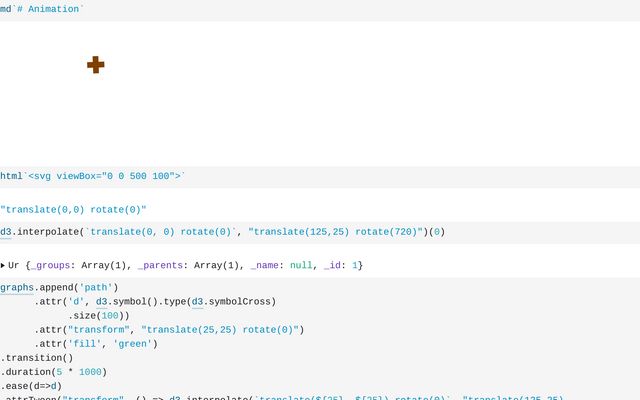Click the md `# Animation` cell

(42, 8)
